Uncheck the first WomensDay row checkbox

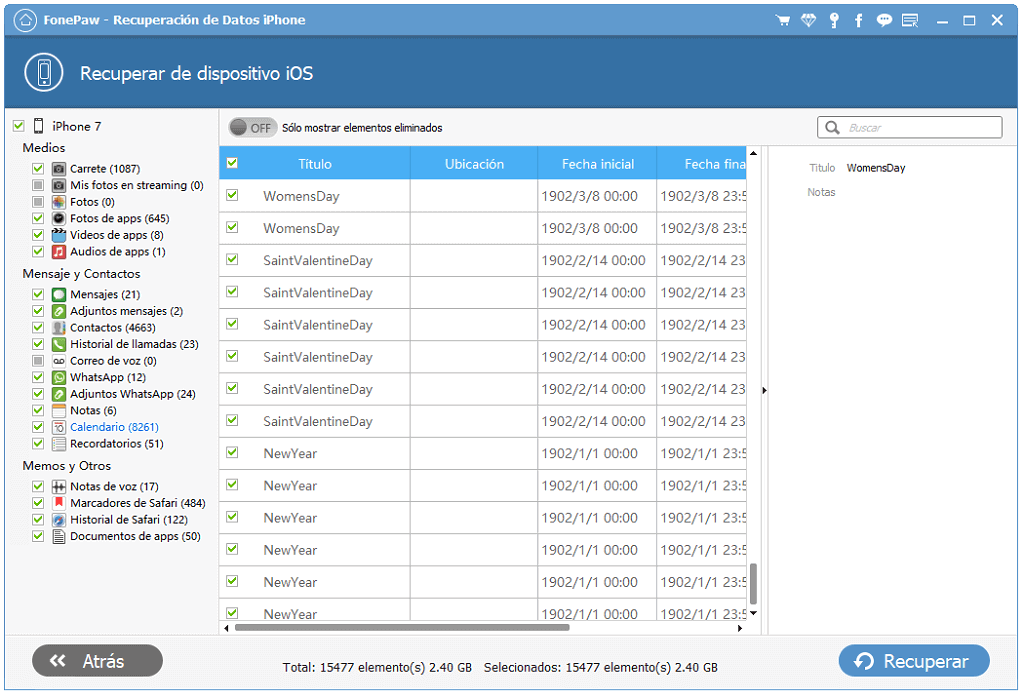(x=232, y=195)
